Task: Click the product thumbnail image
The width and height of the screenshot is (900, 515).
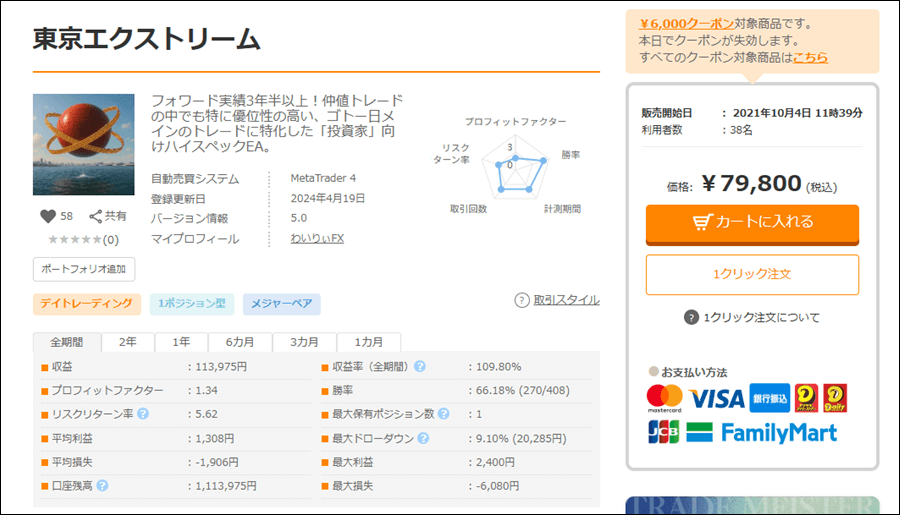Action: point(84,145)
